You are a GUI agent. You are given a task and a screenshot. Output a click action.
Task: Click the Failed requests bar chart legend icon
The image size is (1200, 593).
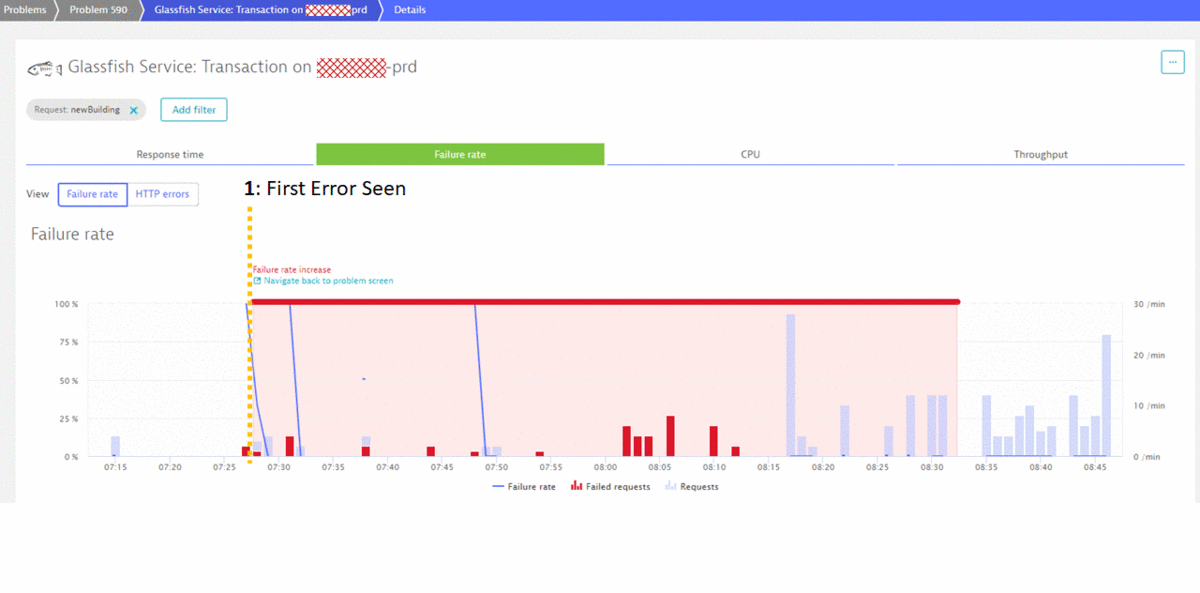click(575, 486)
